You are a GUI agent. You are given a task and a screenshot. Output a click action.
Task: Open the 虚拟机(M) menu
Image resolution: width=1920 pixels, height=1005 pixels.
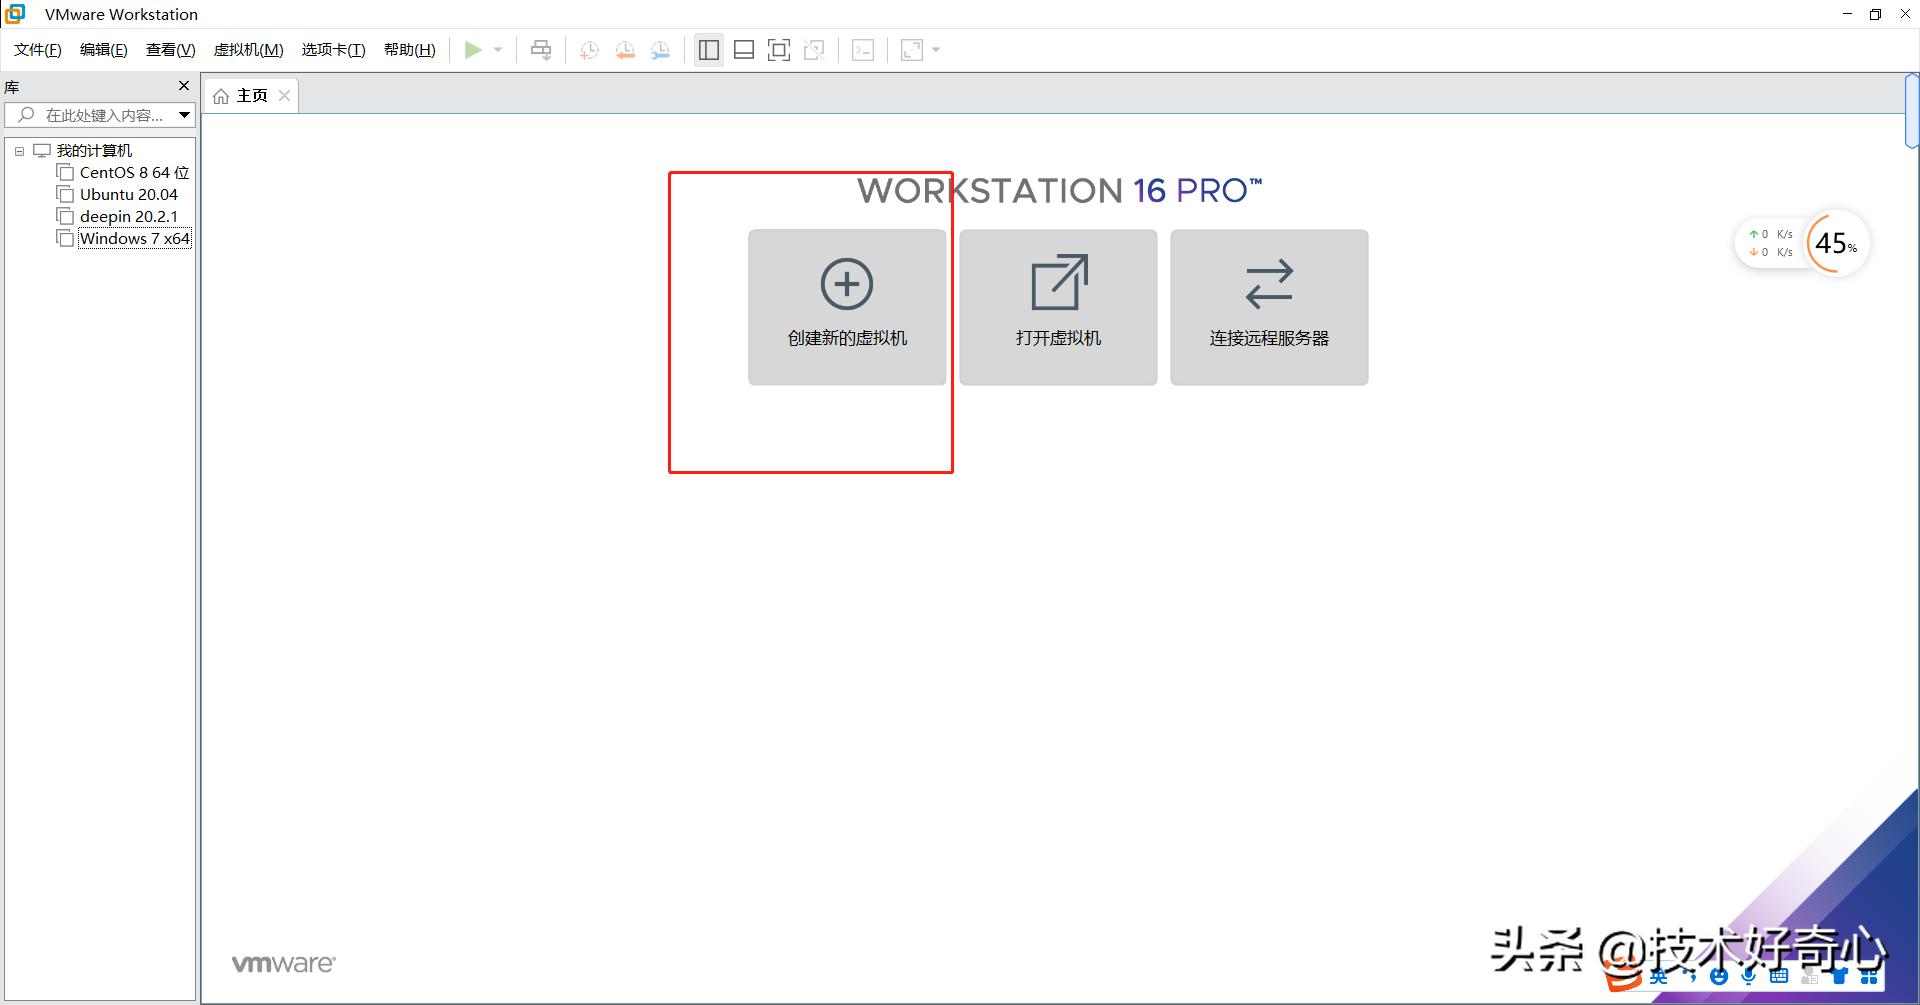coord(249,50)
